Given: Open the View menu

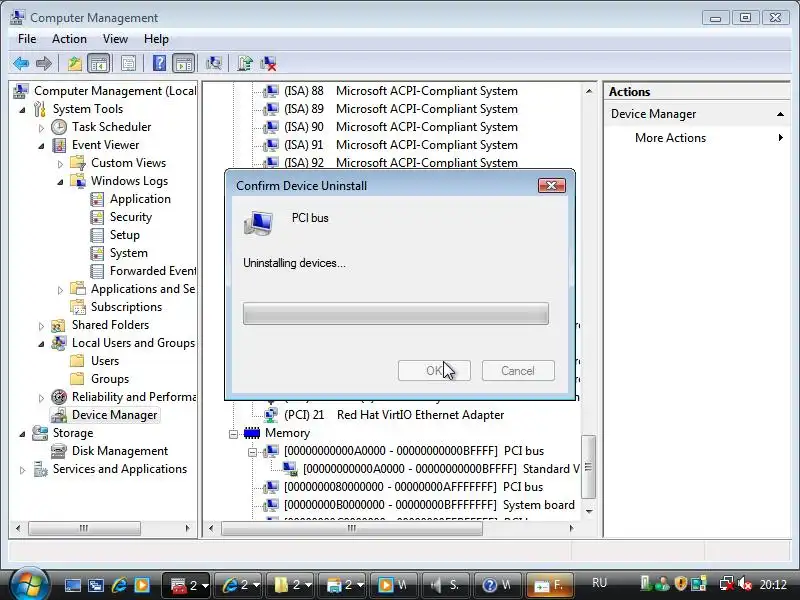Looking at the screenshot, I should coord(115,39).
